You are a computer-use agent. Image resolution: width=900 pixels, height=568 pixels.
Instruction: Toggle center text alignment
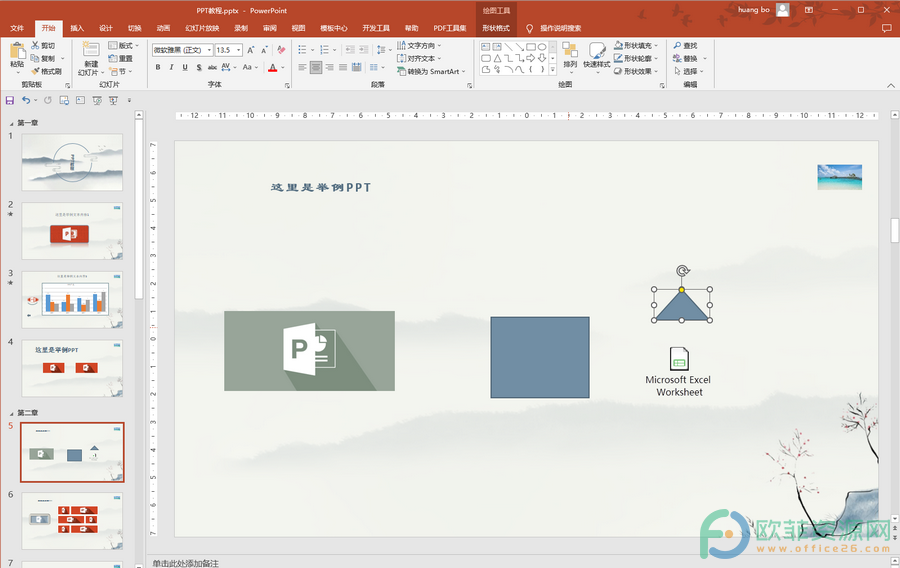(x=316, y=68)
